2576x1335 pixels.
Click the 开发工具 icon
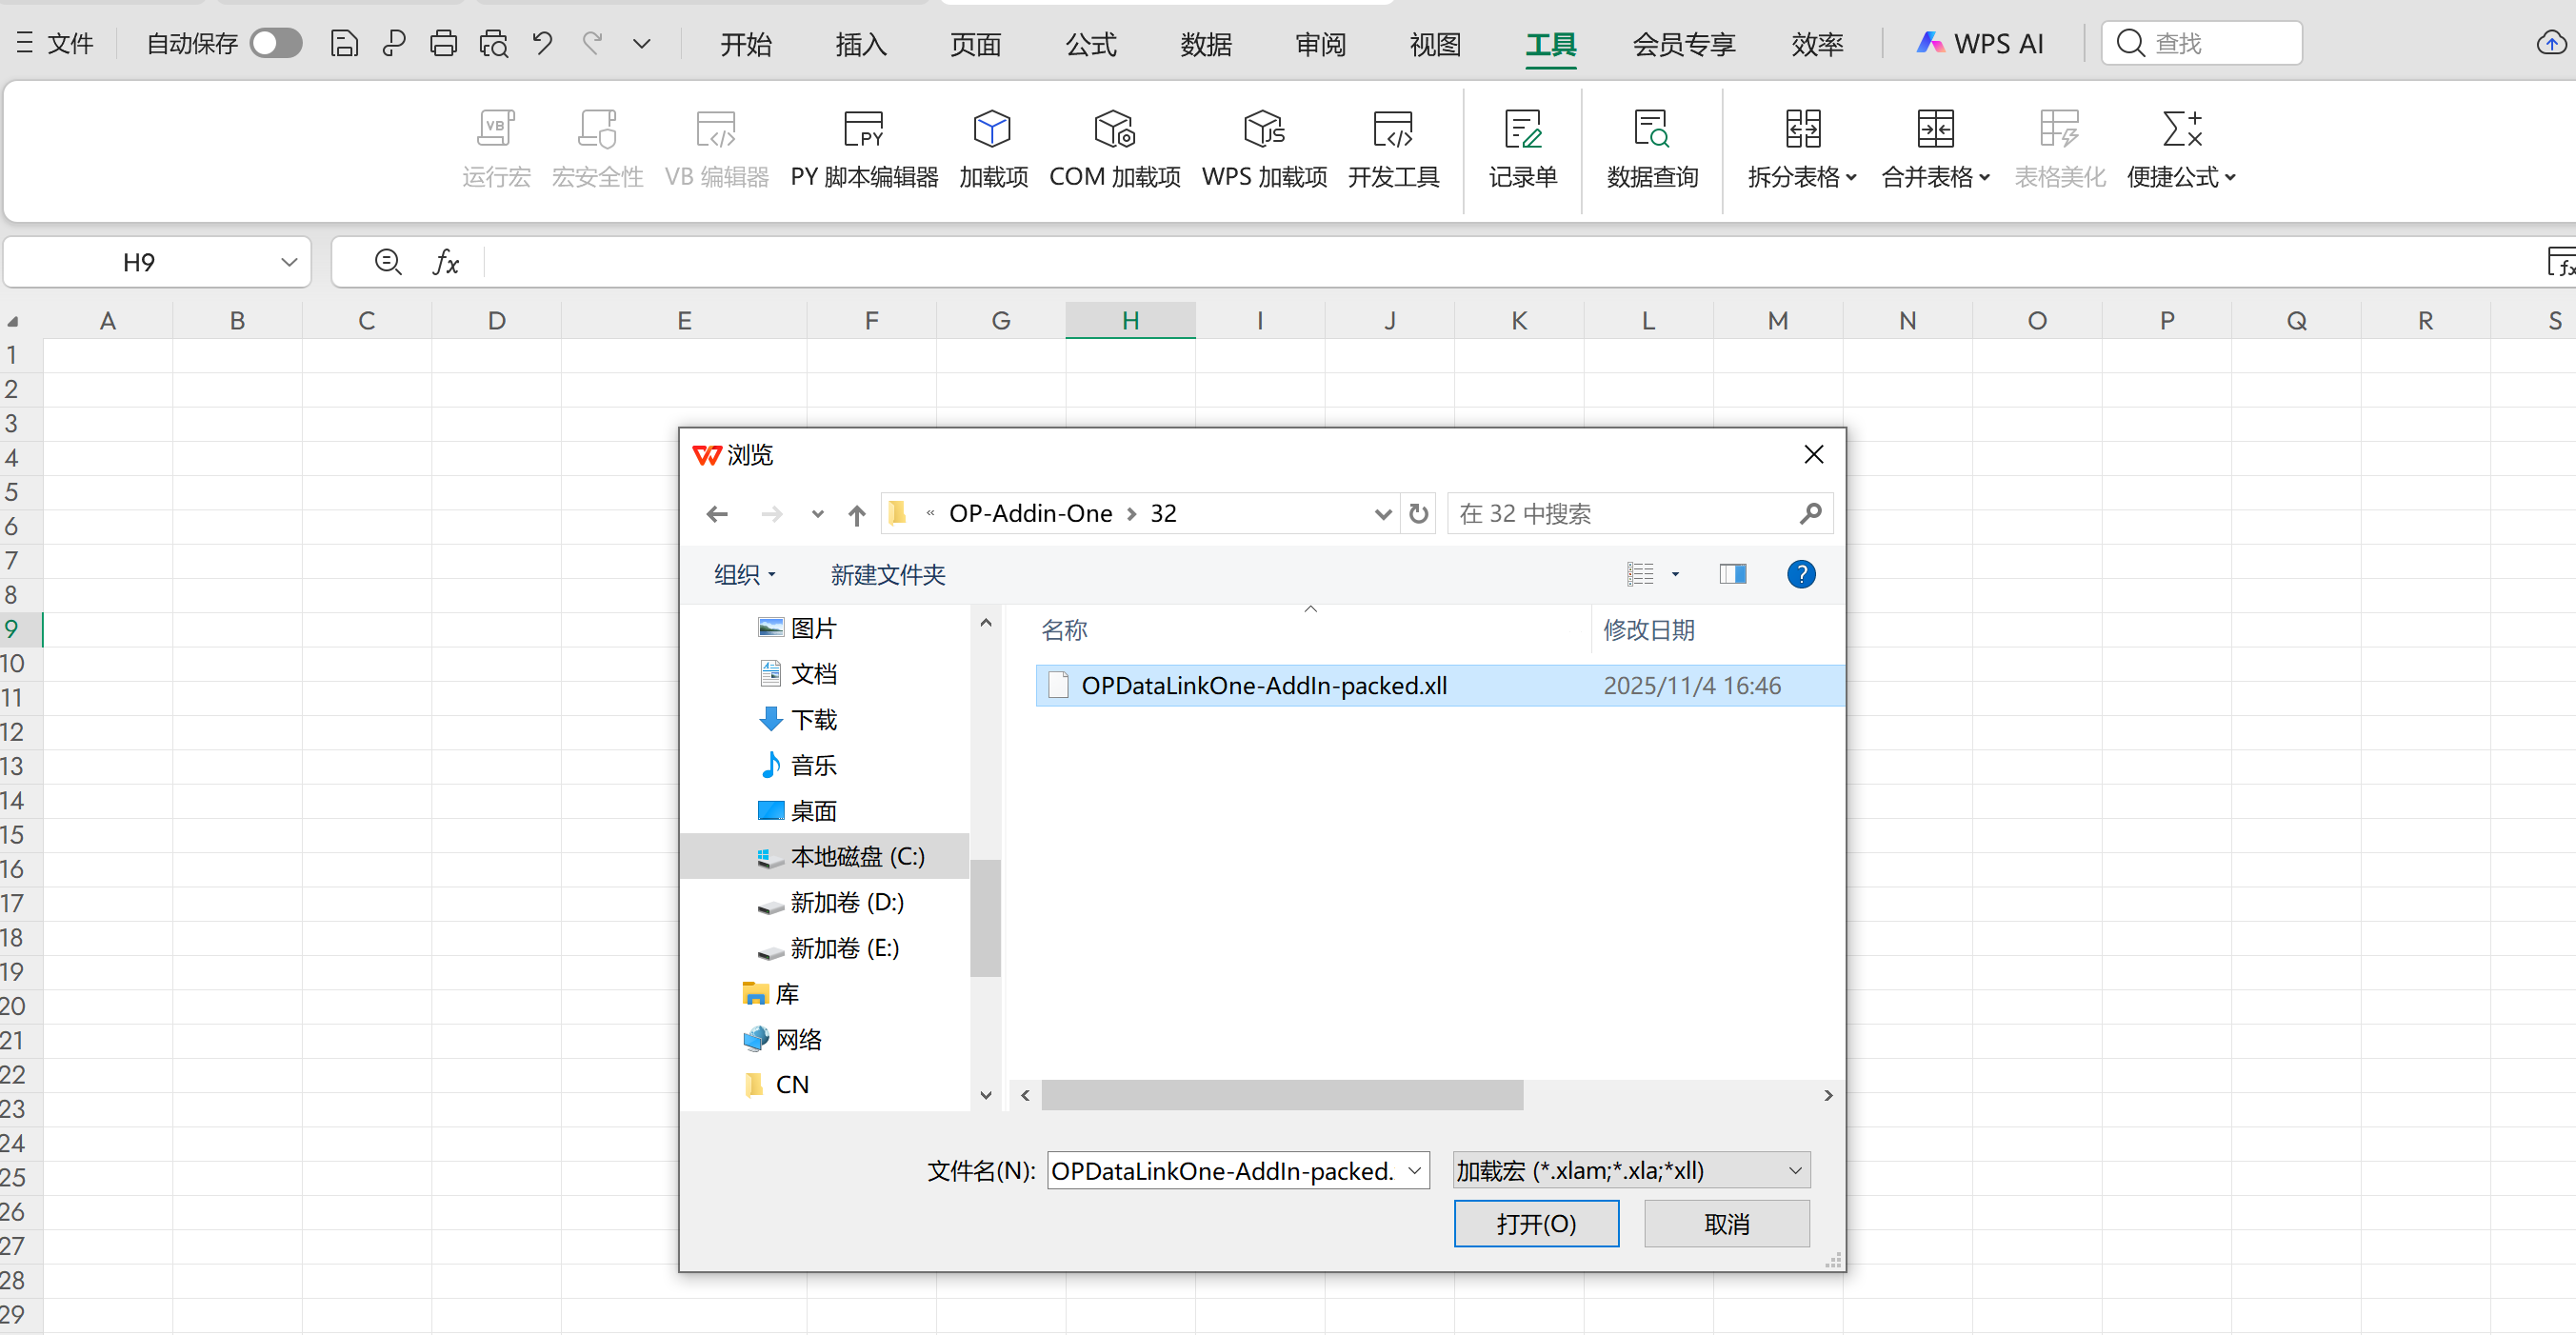pos(1393,148)
